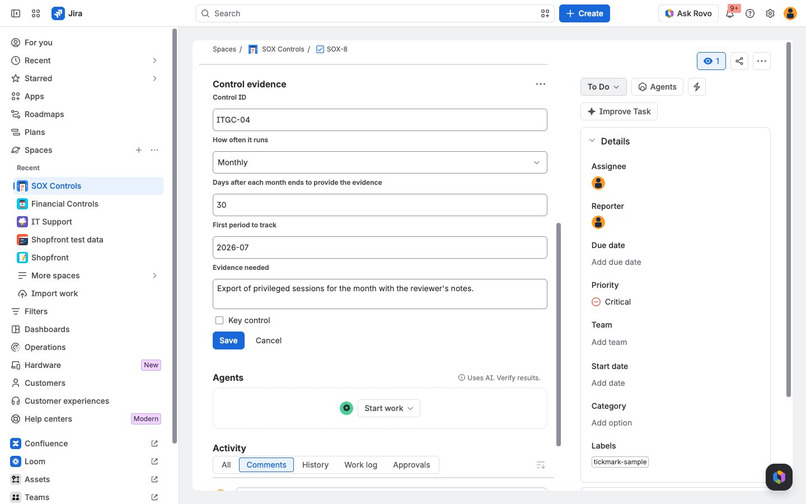806x504 pixels.
Task: Open Confluence external link icon
Action: [154, 443]
